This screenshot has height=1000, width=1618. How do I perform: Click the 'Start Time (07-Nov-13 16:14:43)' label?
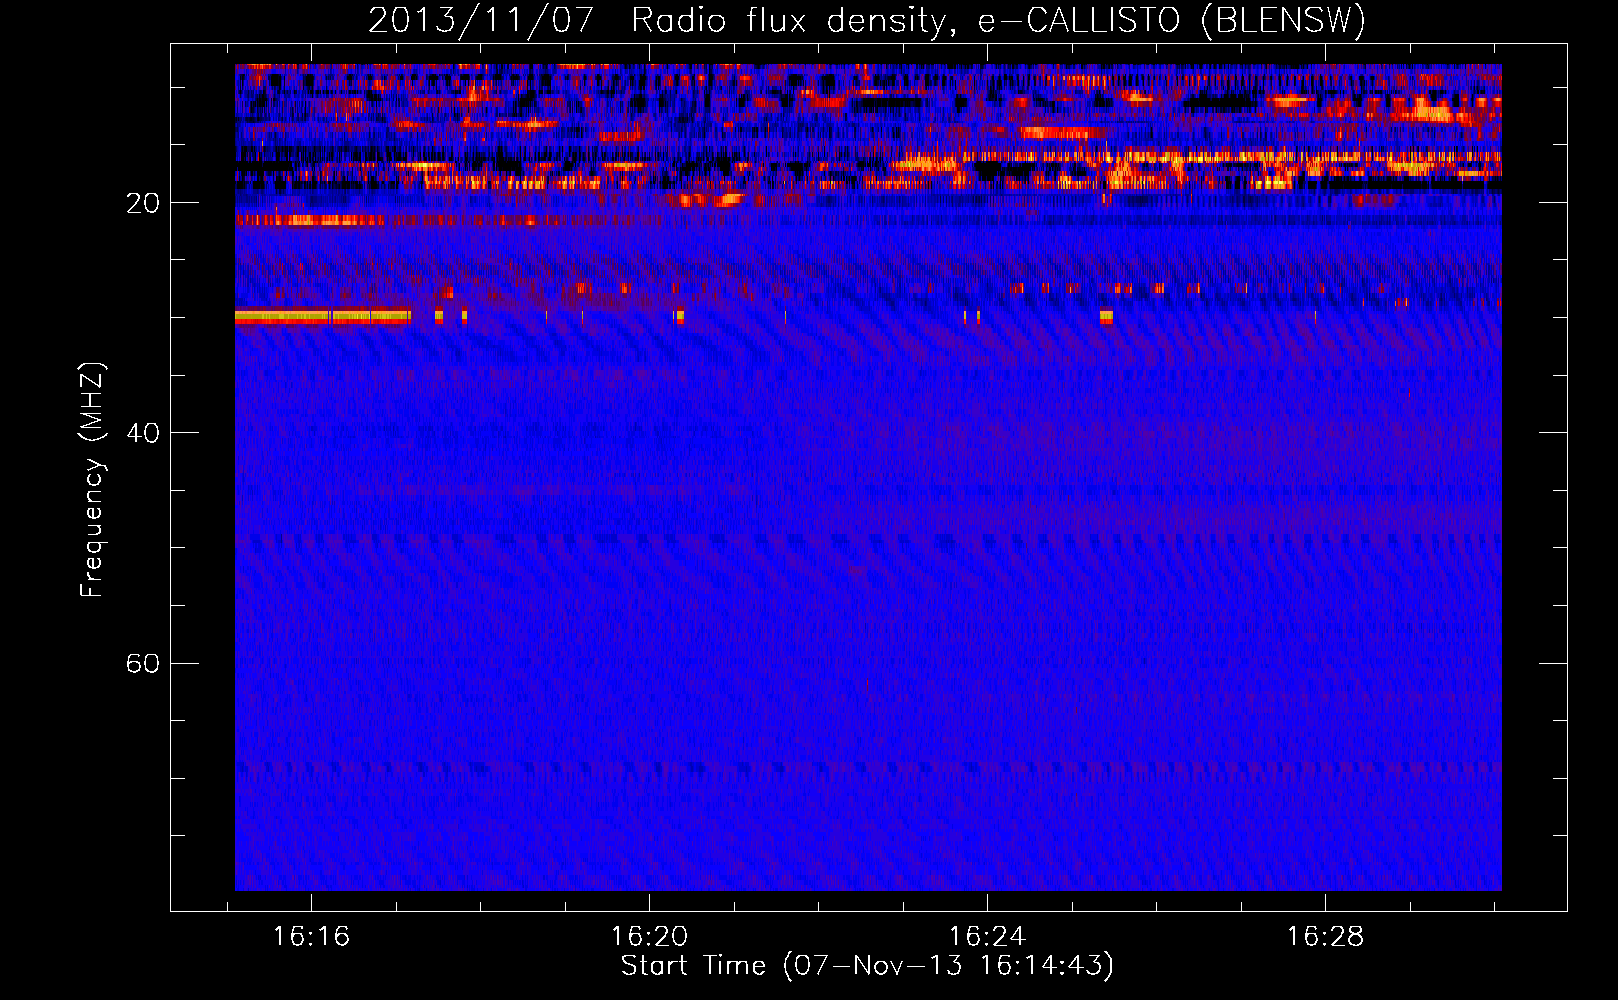click(x=867, y=966)
